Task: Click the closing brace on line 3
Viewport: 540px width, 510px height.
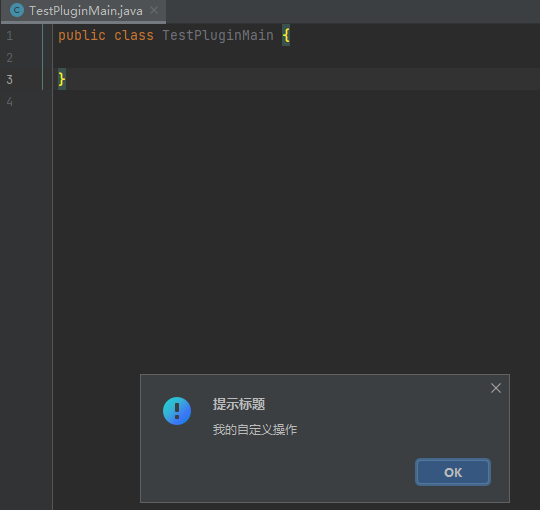Action: click(x=62, y=79)
